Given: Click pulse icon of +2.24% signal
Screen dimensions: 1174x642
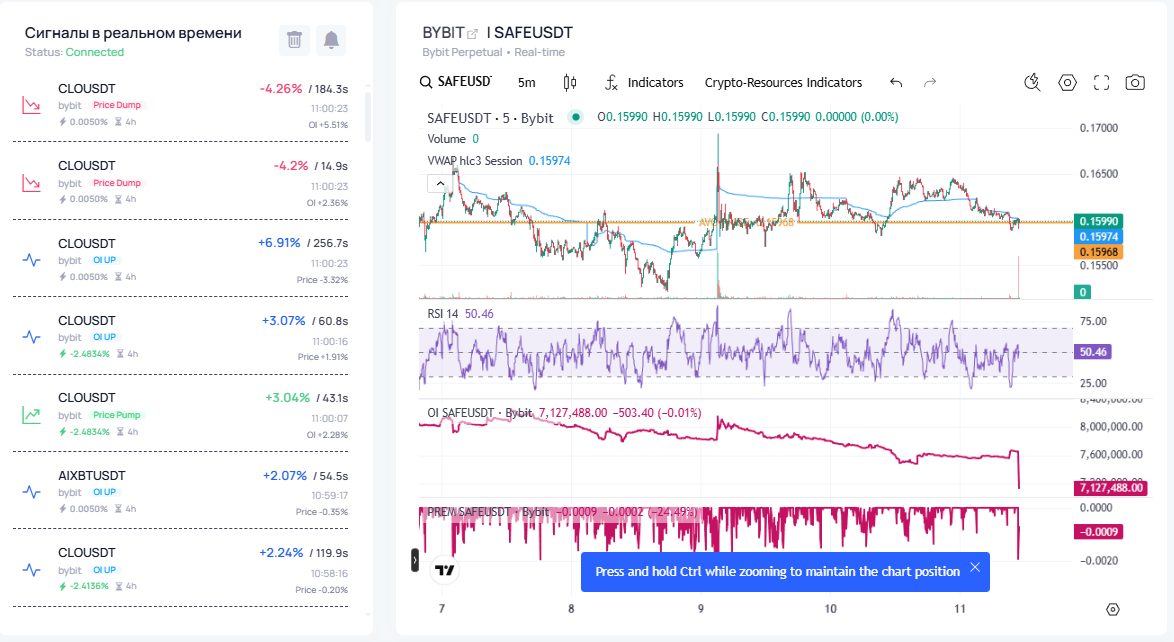Looking at the screenshot, I should point(31,569).
